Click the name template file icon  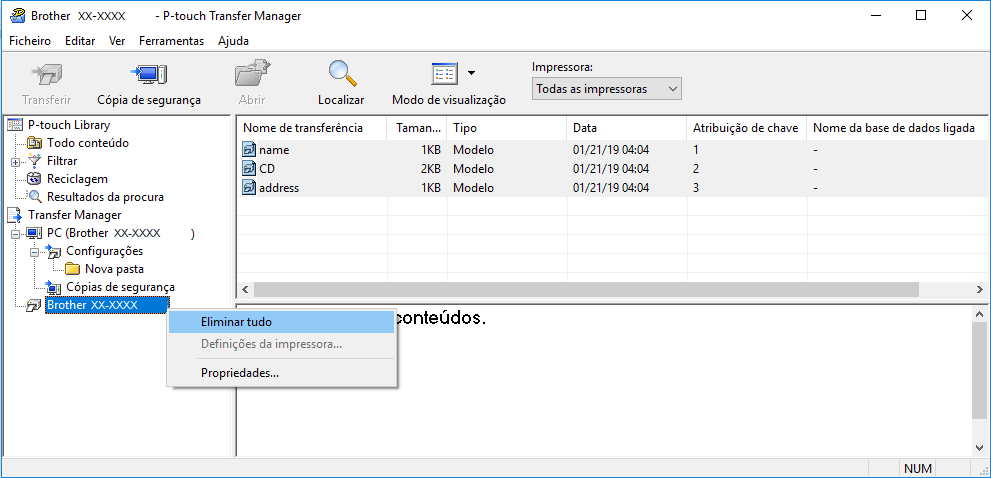[249, 150]
